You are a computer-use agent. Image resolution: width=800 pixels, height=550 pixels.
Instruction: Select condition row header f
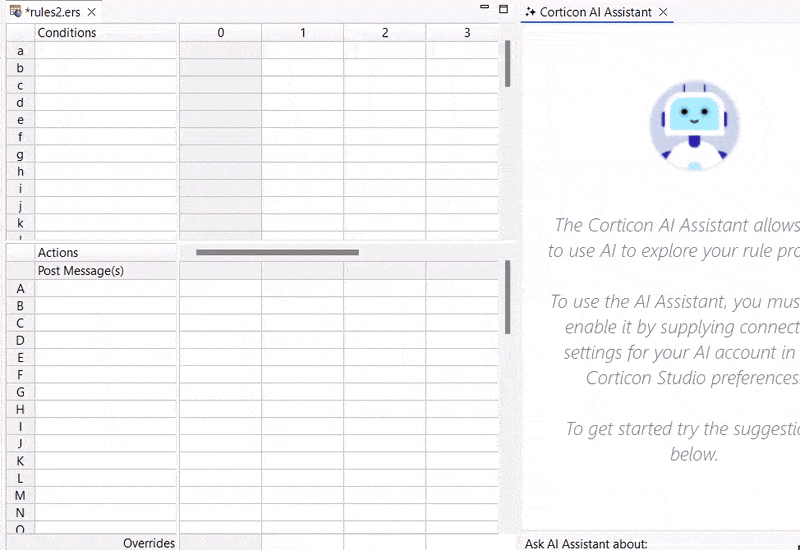20,137
